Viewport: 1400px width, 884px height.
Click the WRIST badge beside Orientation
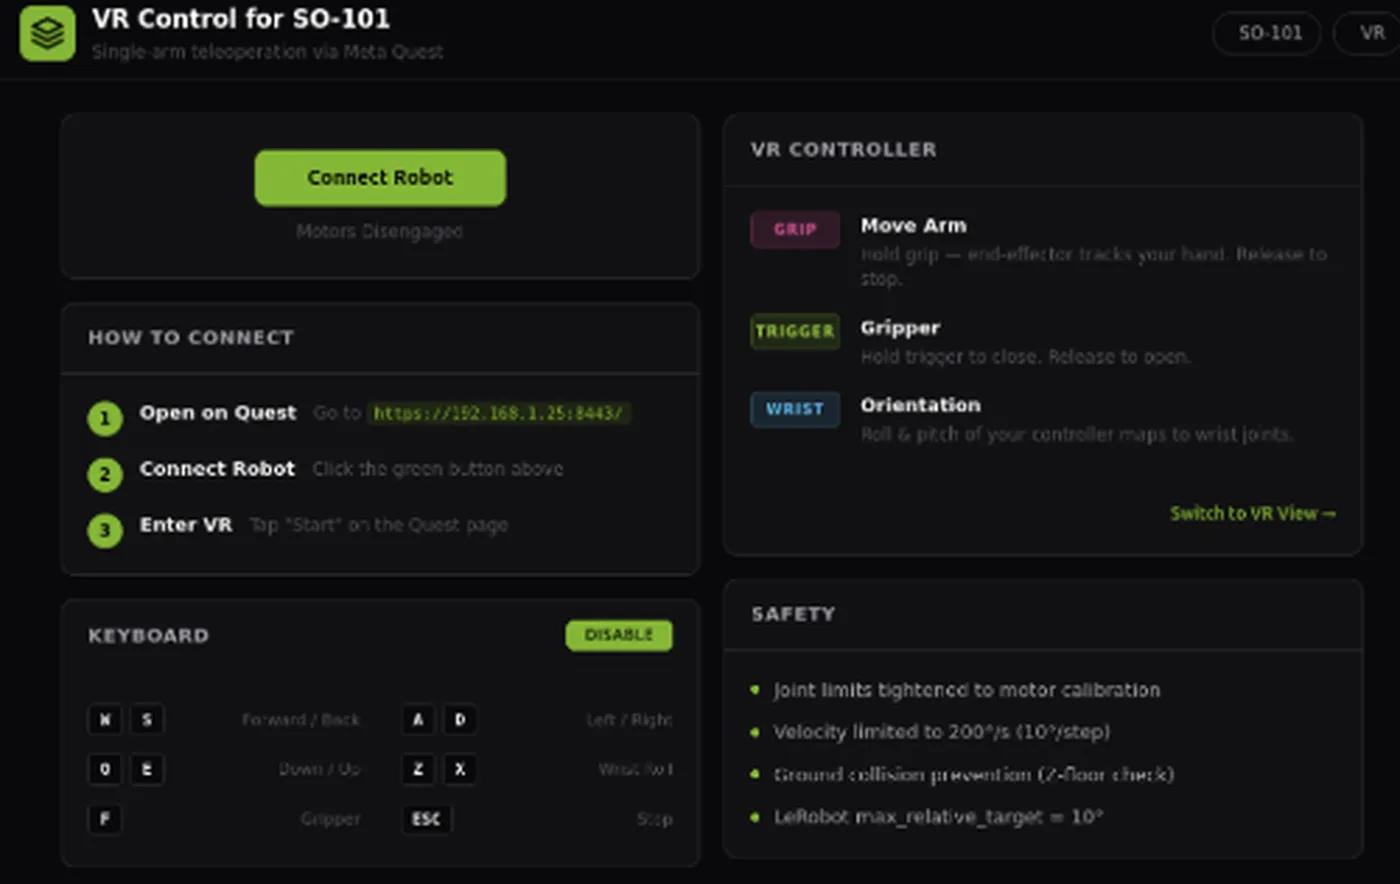795,409
